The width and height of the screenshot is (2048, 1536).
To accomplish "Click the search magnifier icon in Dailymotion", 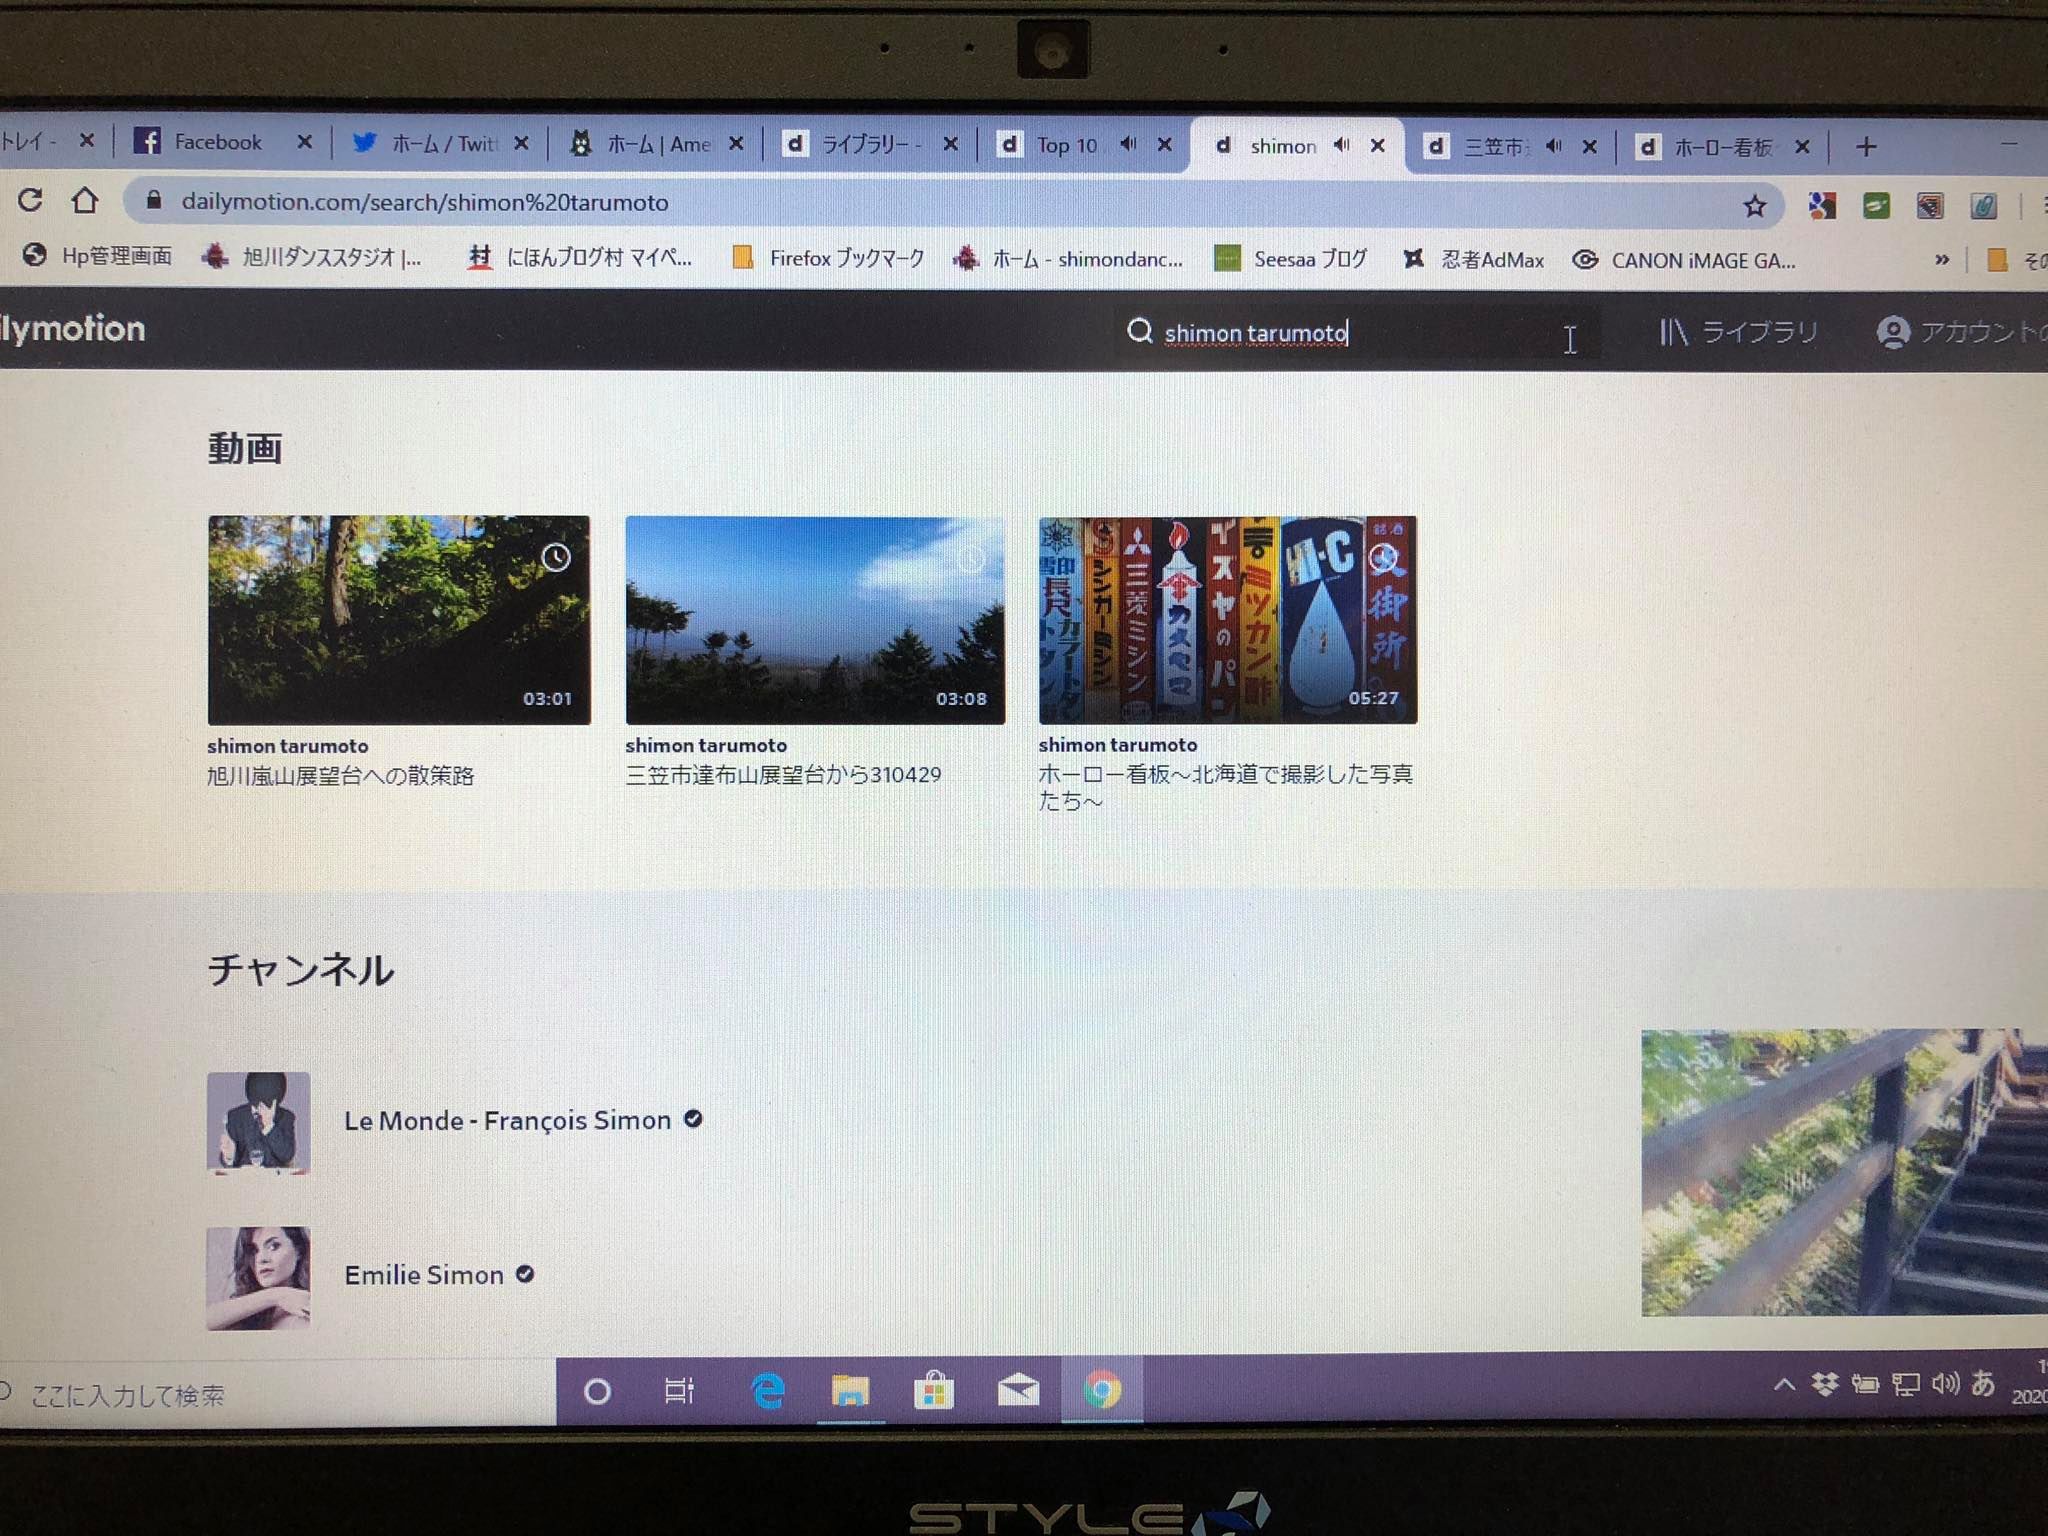I will pos(1139,331).
